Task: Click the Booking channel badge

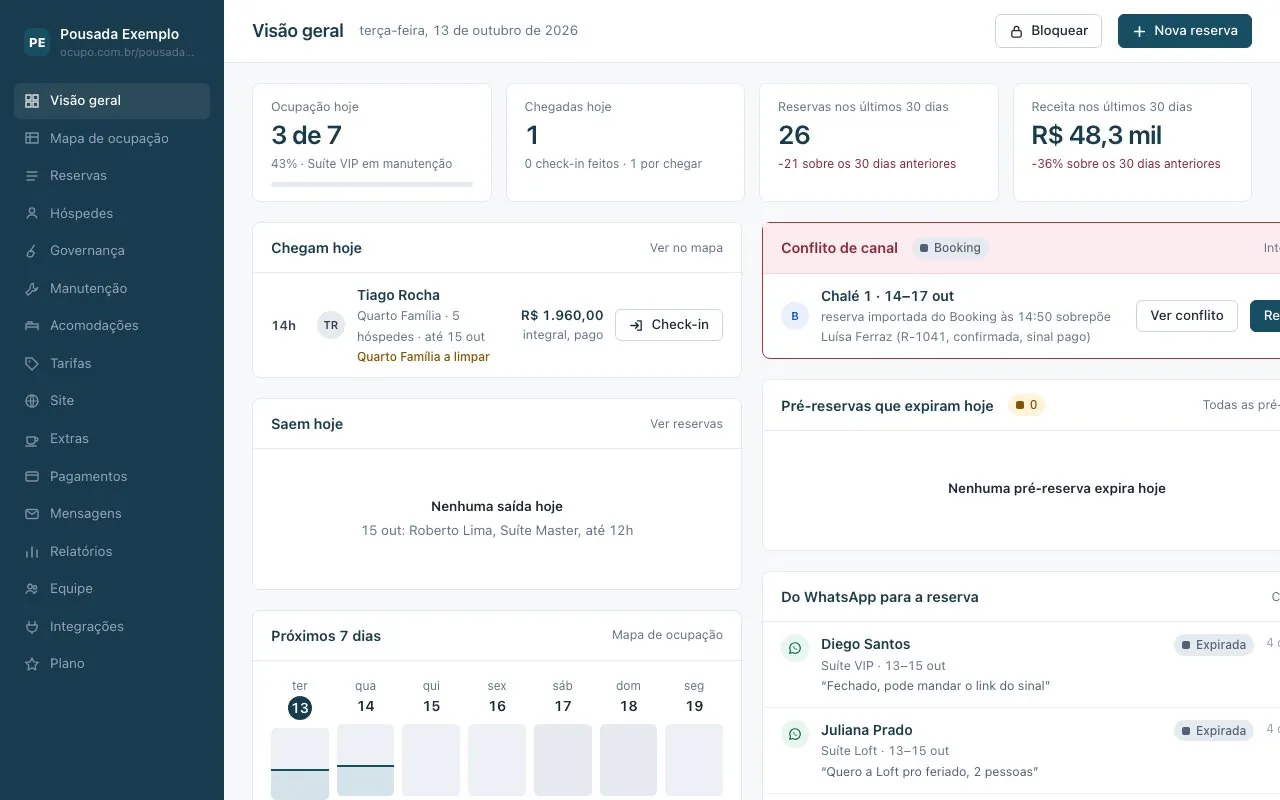Action: click(950, 248)
